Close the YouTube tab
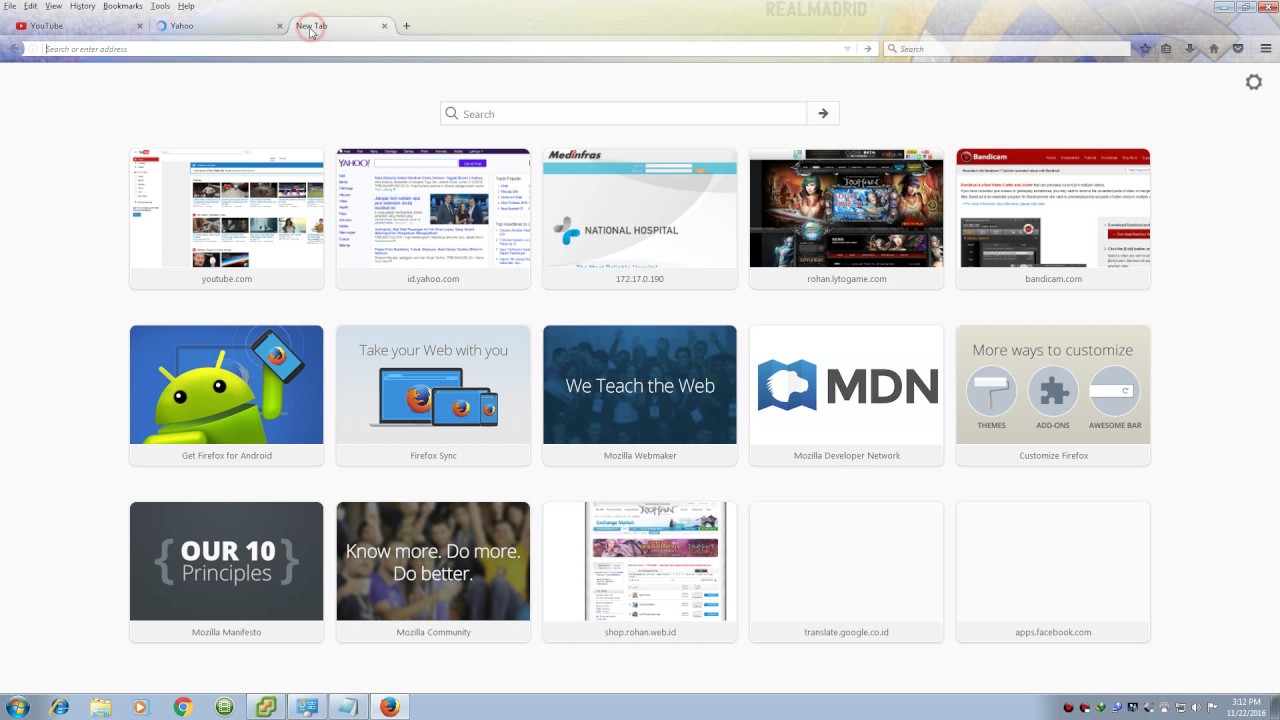This screenshot has height=720, width=1280. 140,26
